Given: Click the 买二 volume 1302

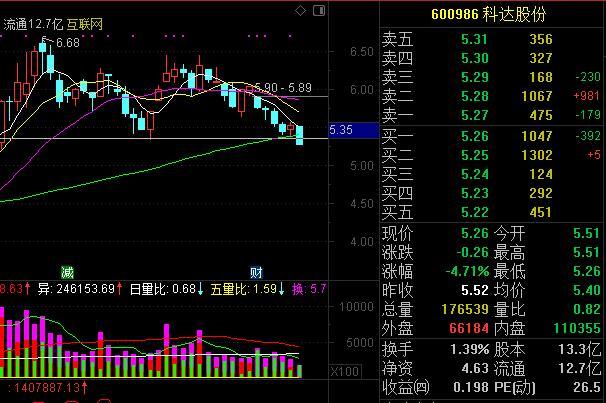Looking at the screenshot, I should coord(537,155).
